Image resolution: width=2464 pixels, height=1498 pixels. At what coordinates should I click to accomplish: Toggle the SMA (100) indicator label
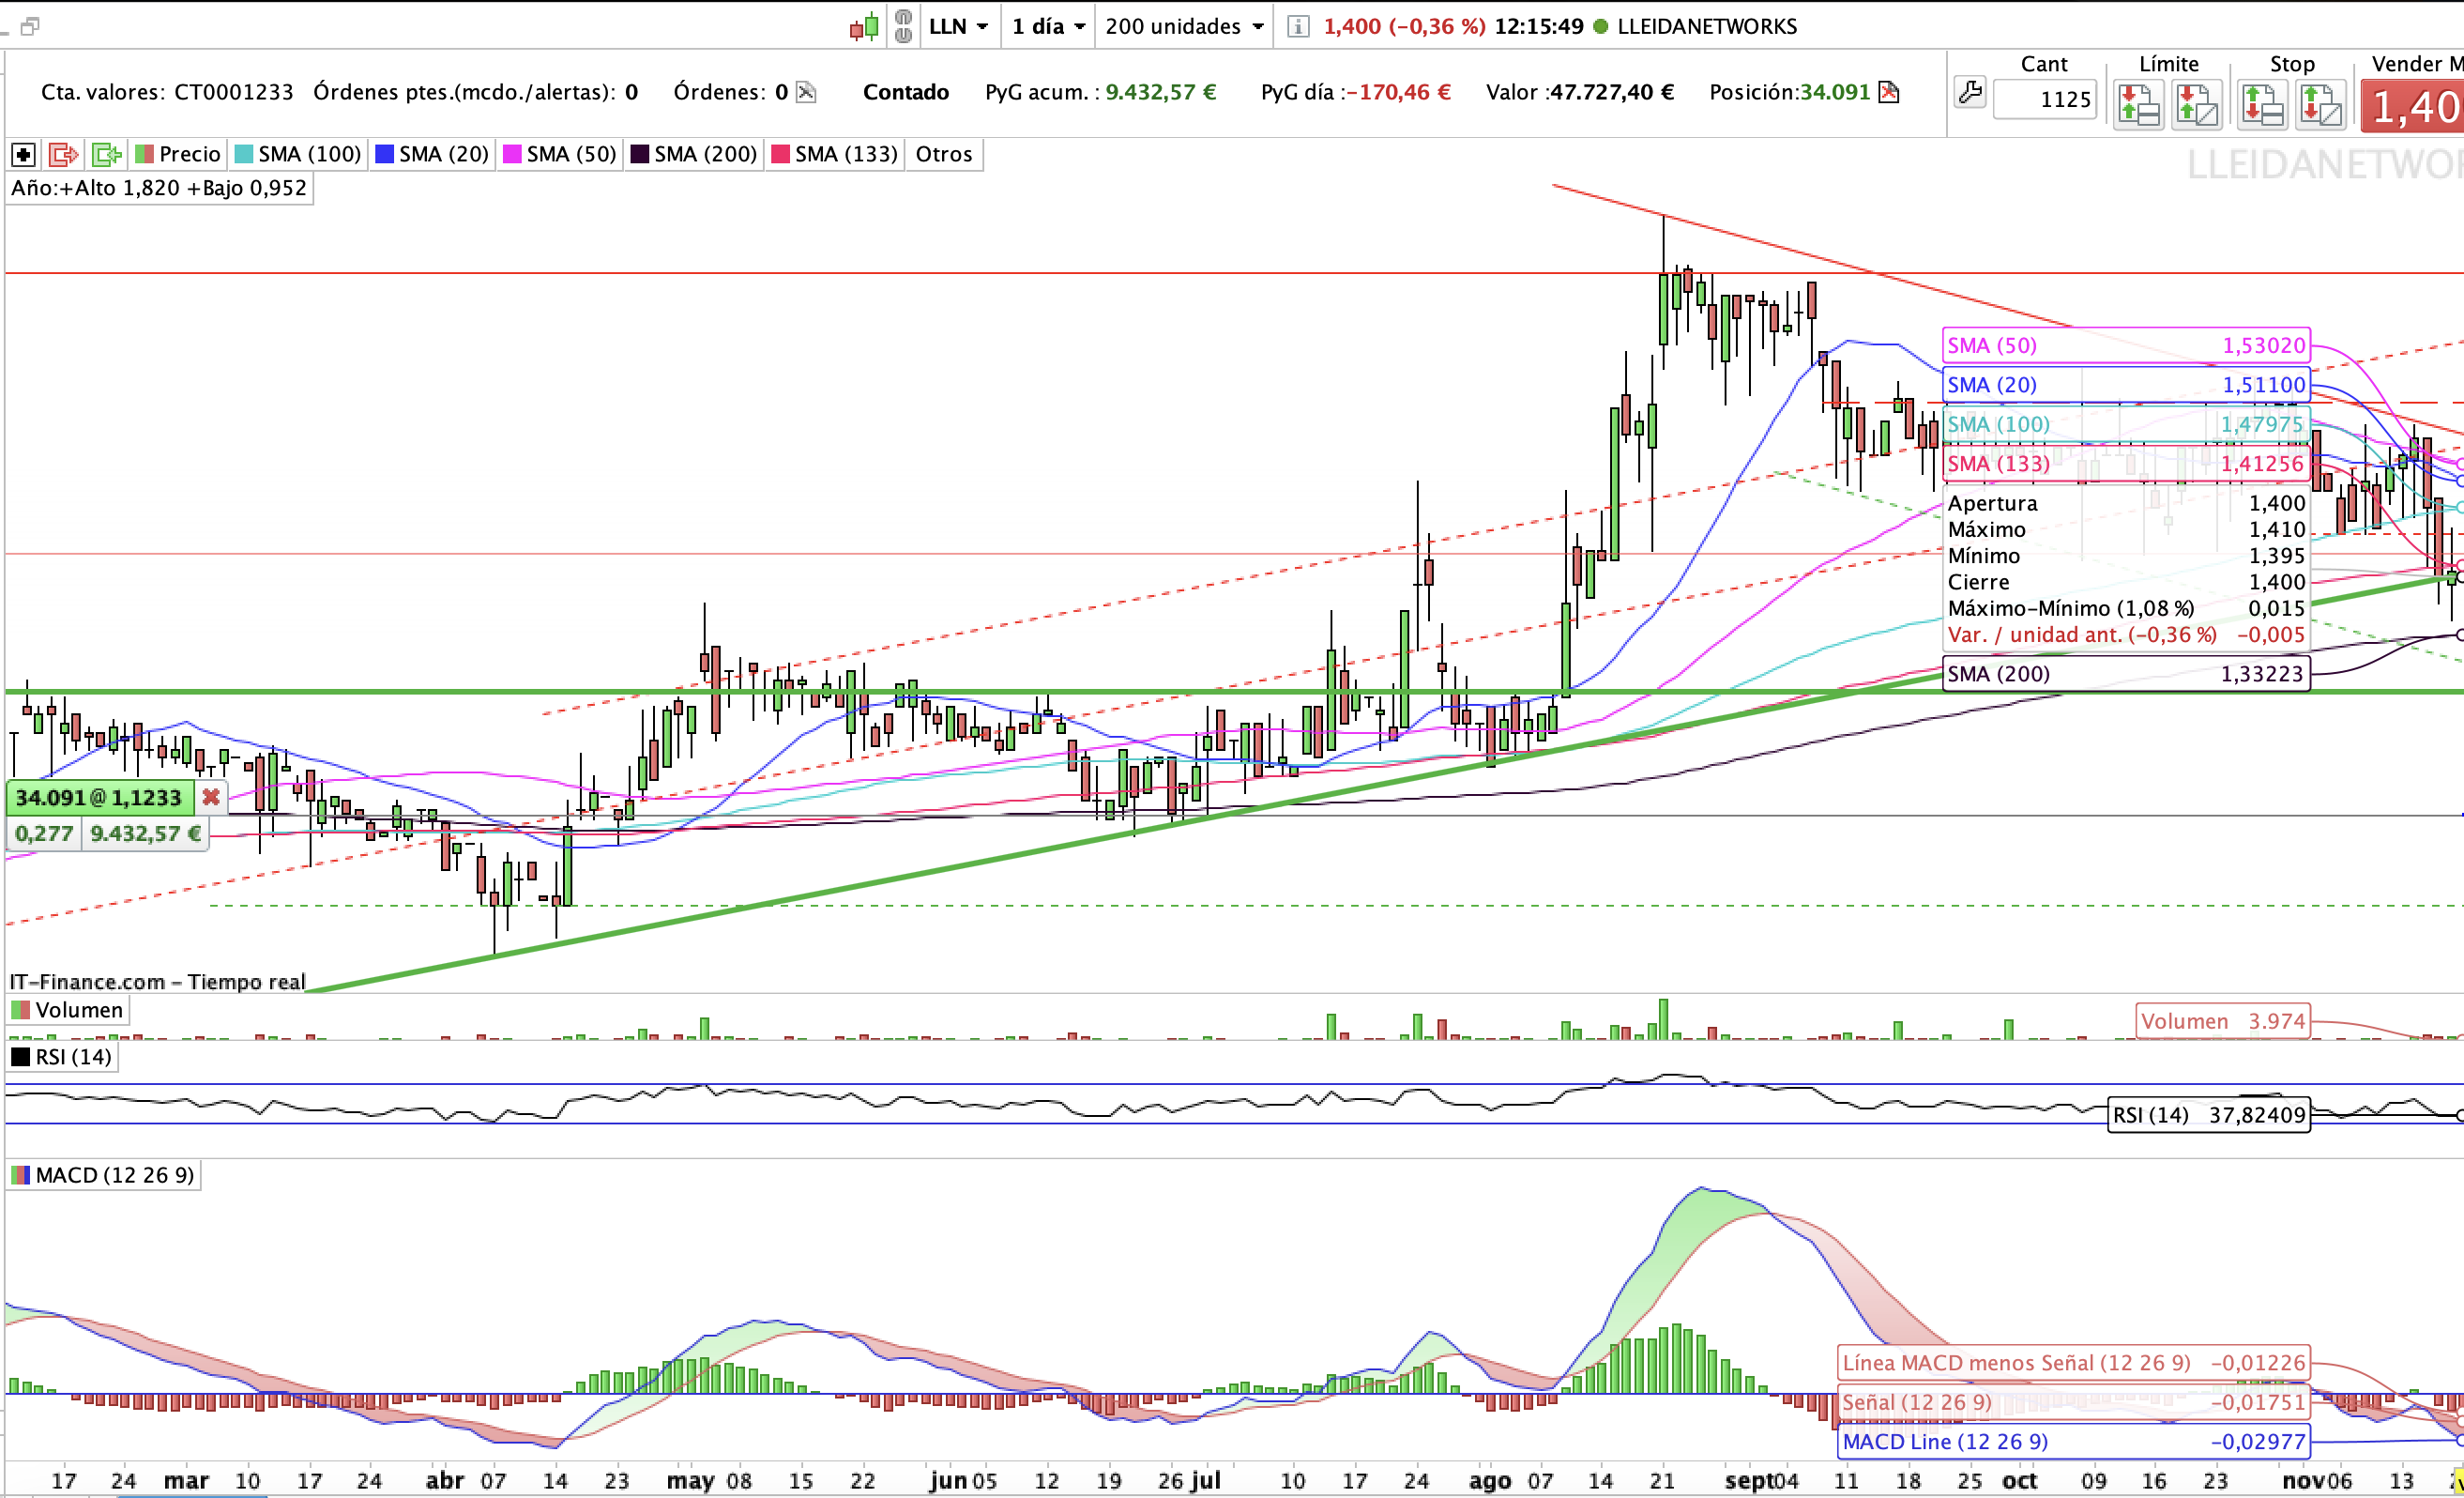pos(298,155)
